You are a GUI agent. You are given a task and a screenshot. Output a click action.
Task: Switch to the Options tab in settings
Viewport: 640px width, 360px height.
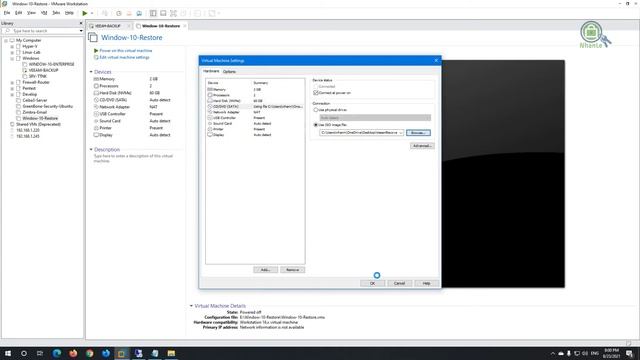click(x=229, y=71)
